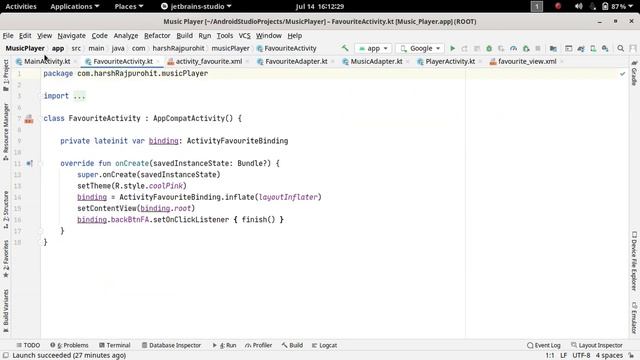Open the Google device selector dropdown
Viewport: 640px width, 360px height.
[x=420, y=48]
